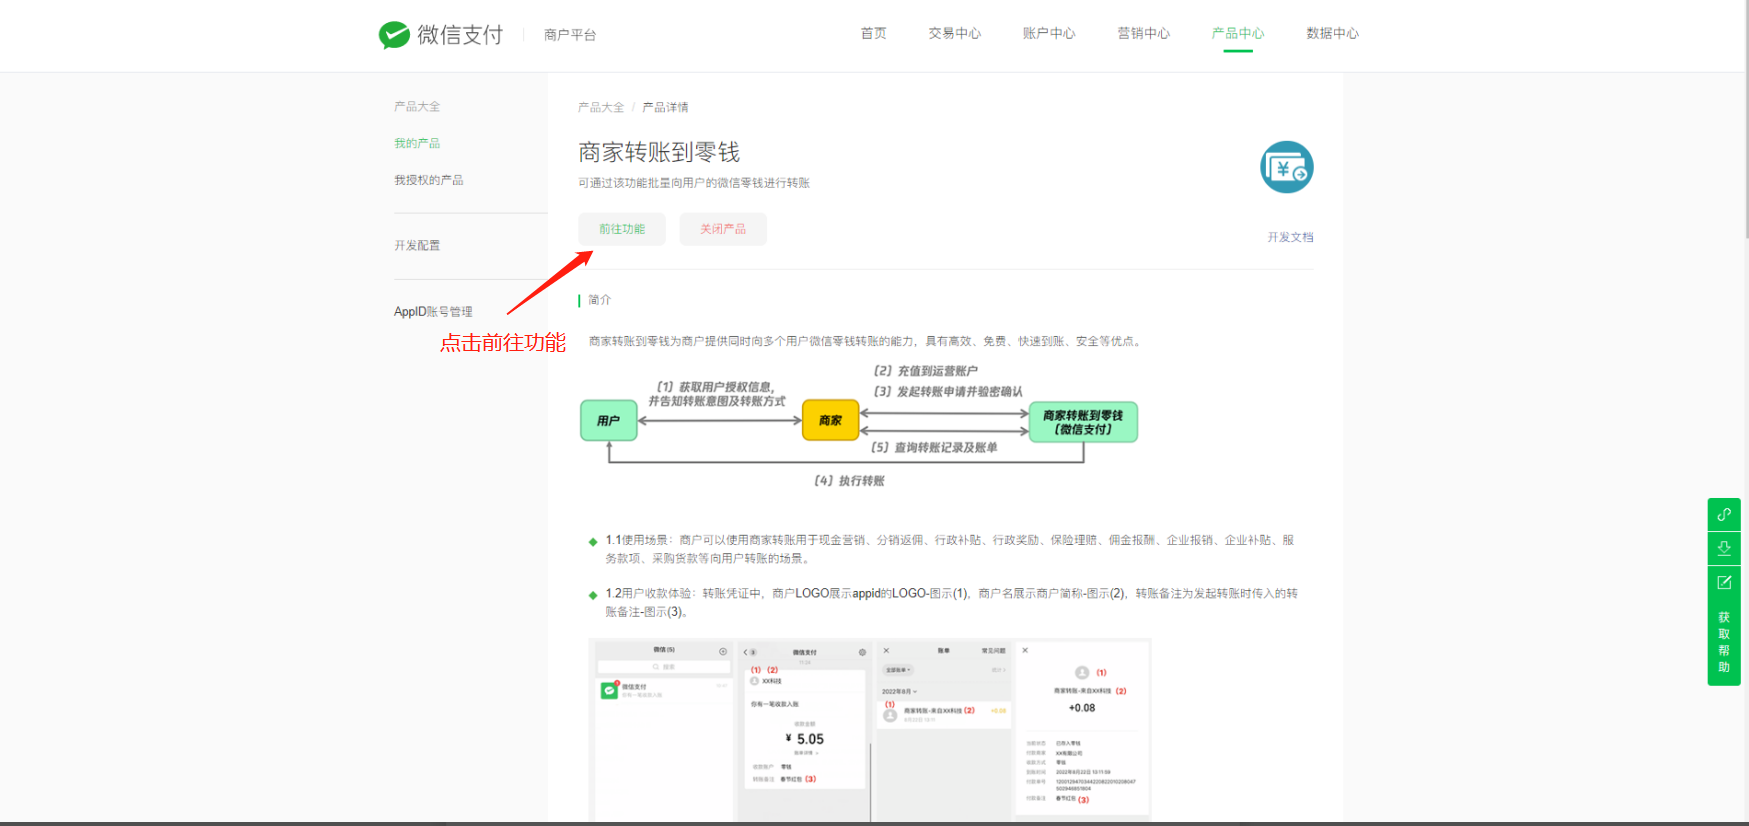Screen dimensions: 1749x826
Task: Open the 数据中心 menu item
Action: coord(1332,34)
